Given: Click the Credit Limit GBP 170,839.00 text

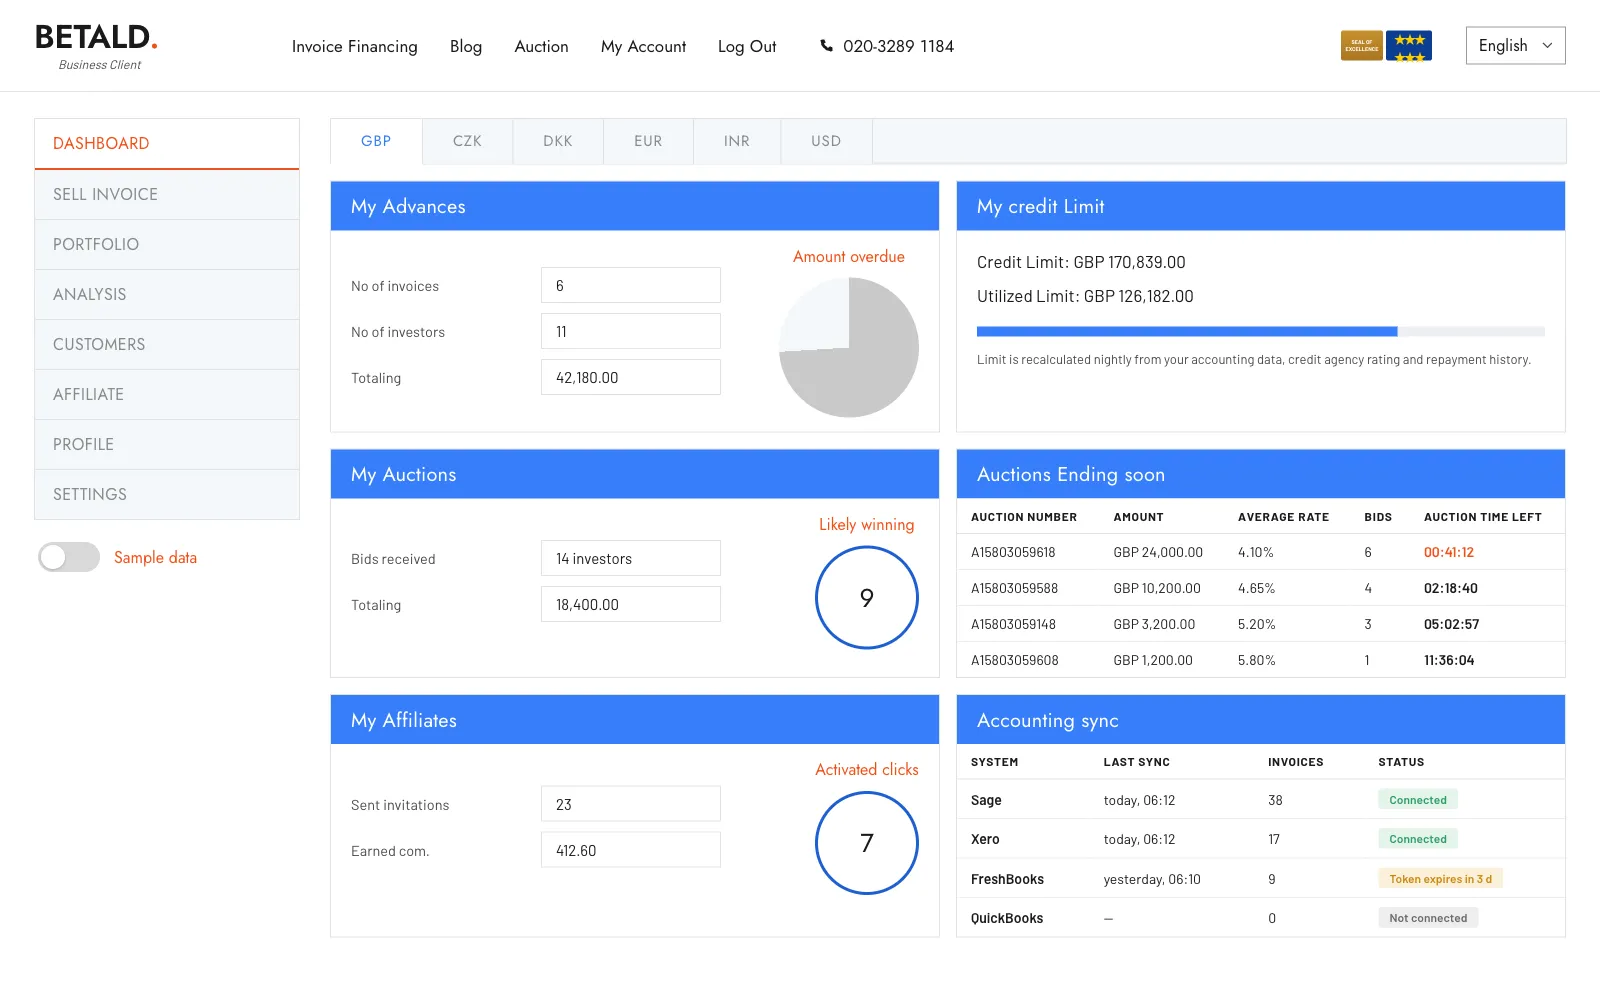Looking at the screenshot, I should tap(1081, 262).
